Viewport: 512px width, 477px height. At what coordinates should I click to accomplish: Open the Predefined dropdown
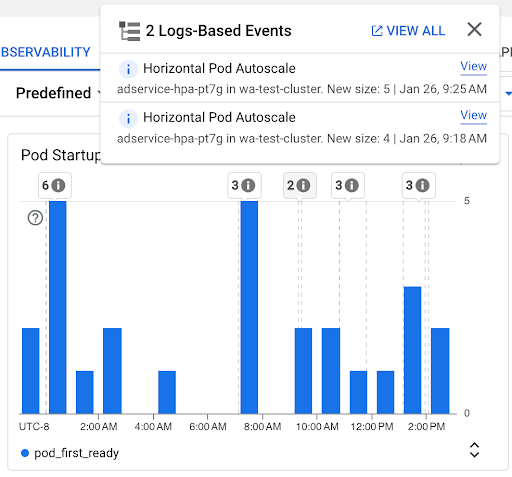pyautogui.click(x=58, y=93)
